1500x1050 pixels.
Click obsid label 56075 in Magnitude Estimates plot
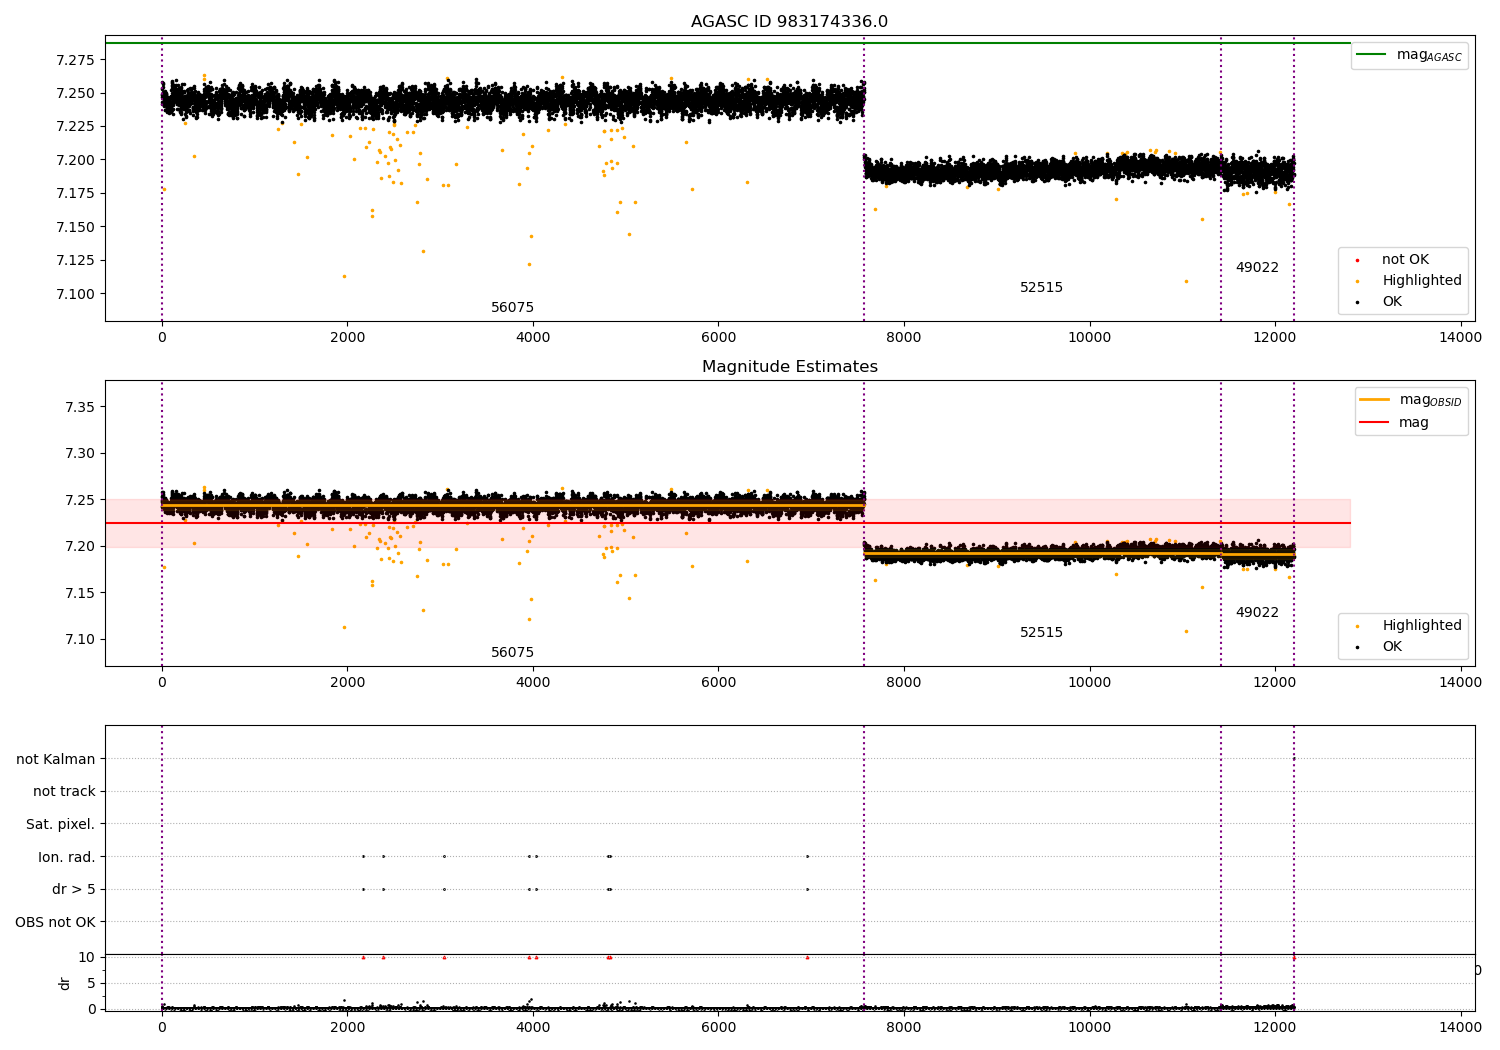tap(512, 653)
